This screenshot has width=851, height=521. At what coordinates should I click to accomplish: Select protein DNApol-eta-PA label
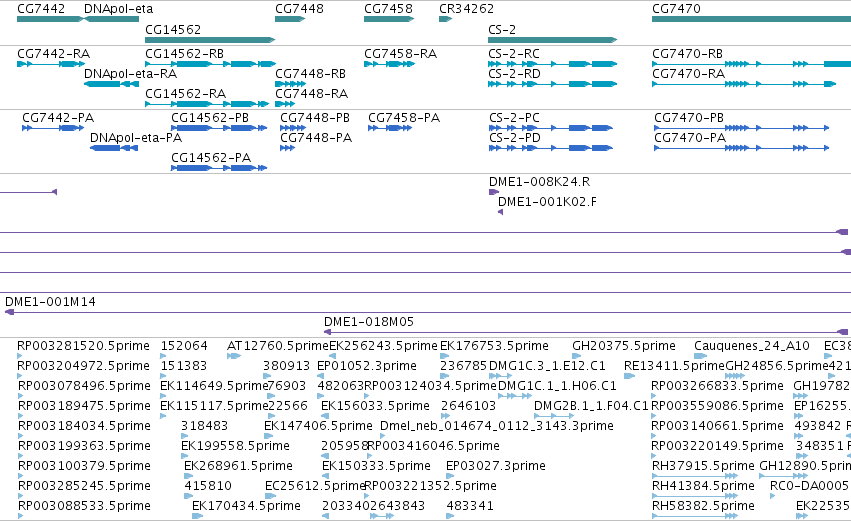point(136,138)
